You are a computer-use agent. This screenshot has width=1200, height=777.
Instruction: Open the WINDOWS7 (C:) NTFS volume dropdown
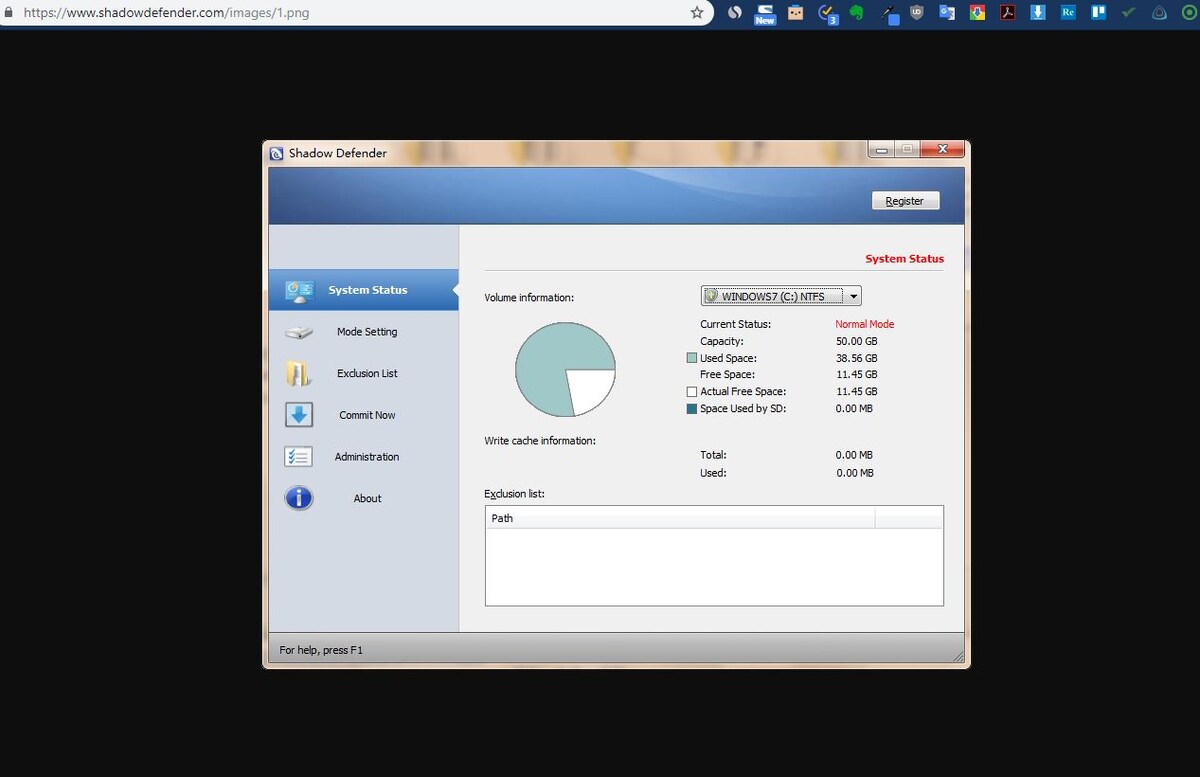click(781, 296)
